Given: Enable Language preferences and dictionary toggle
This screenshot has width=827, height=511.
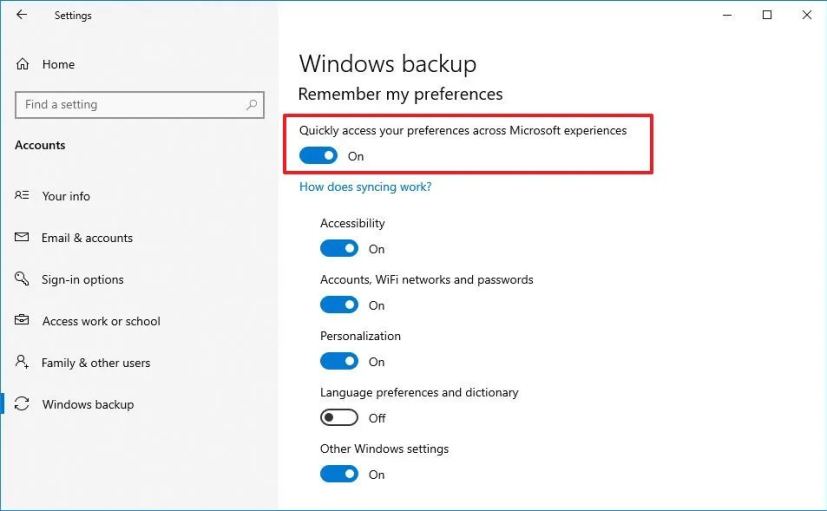Looking at the screenshot, I should click(339, 418).
